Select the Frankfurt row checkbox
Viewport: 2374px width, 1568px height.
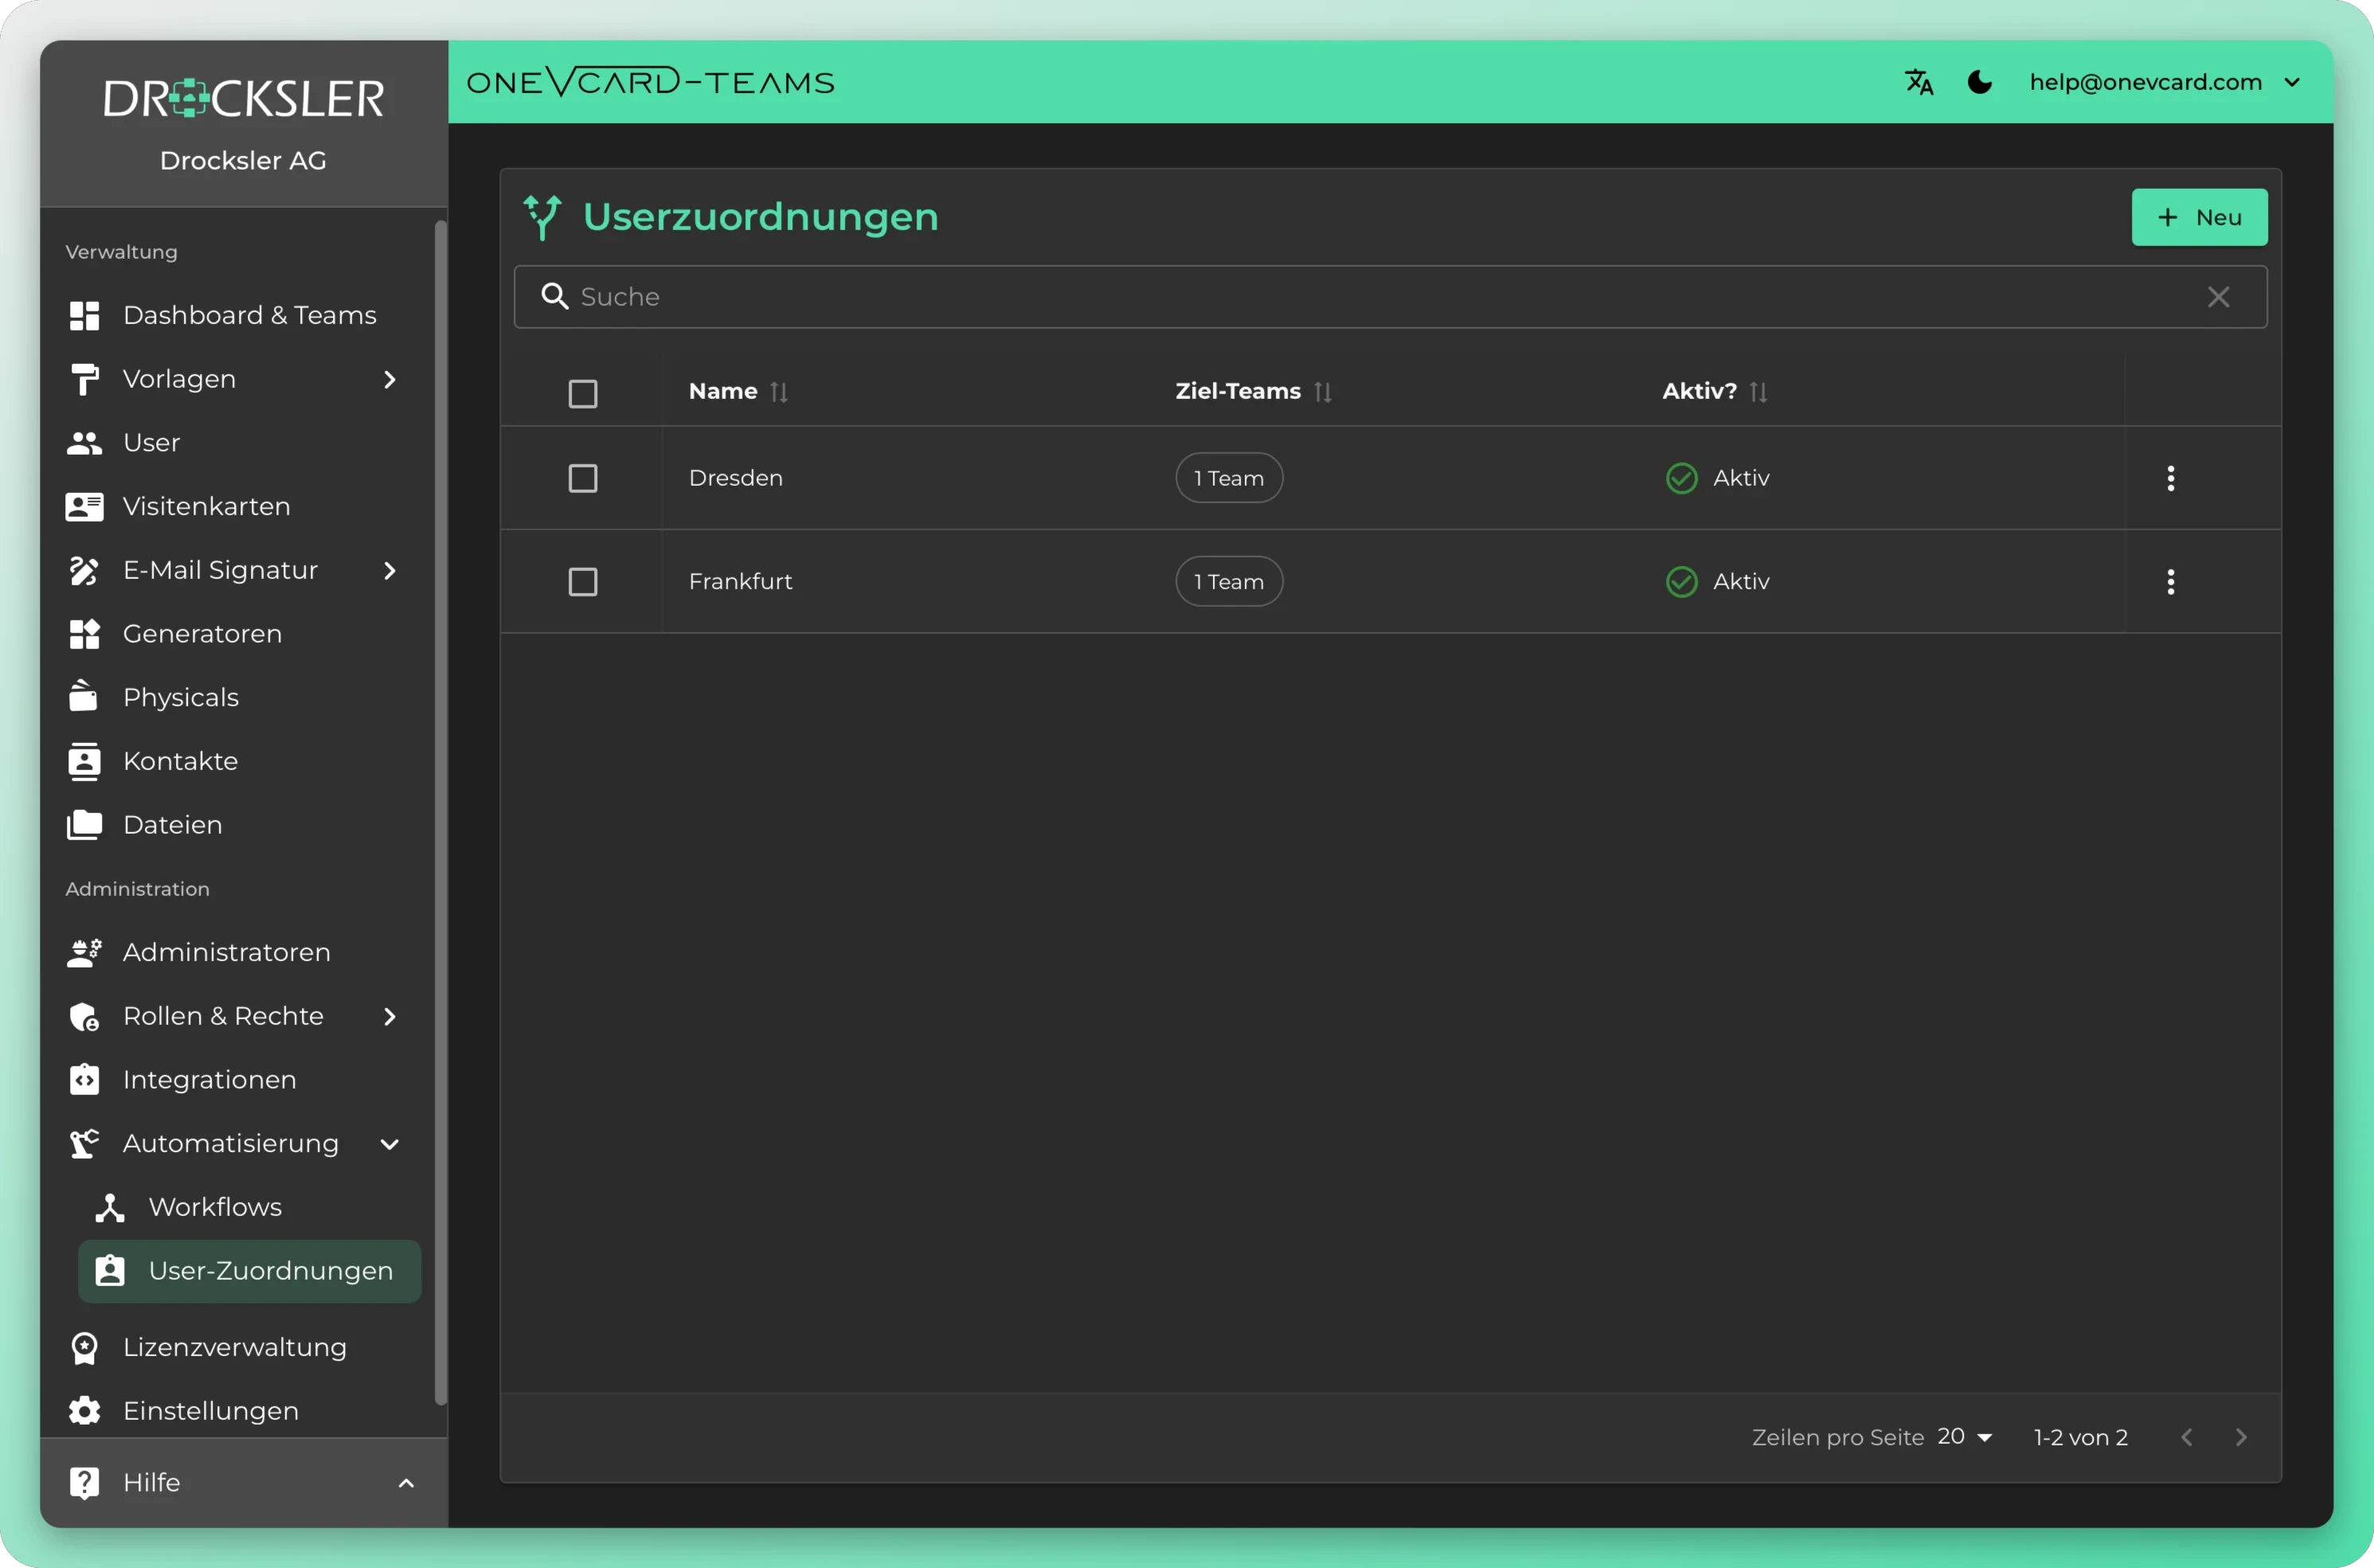click(583, 582)
